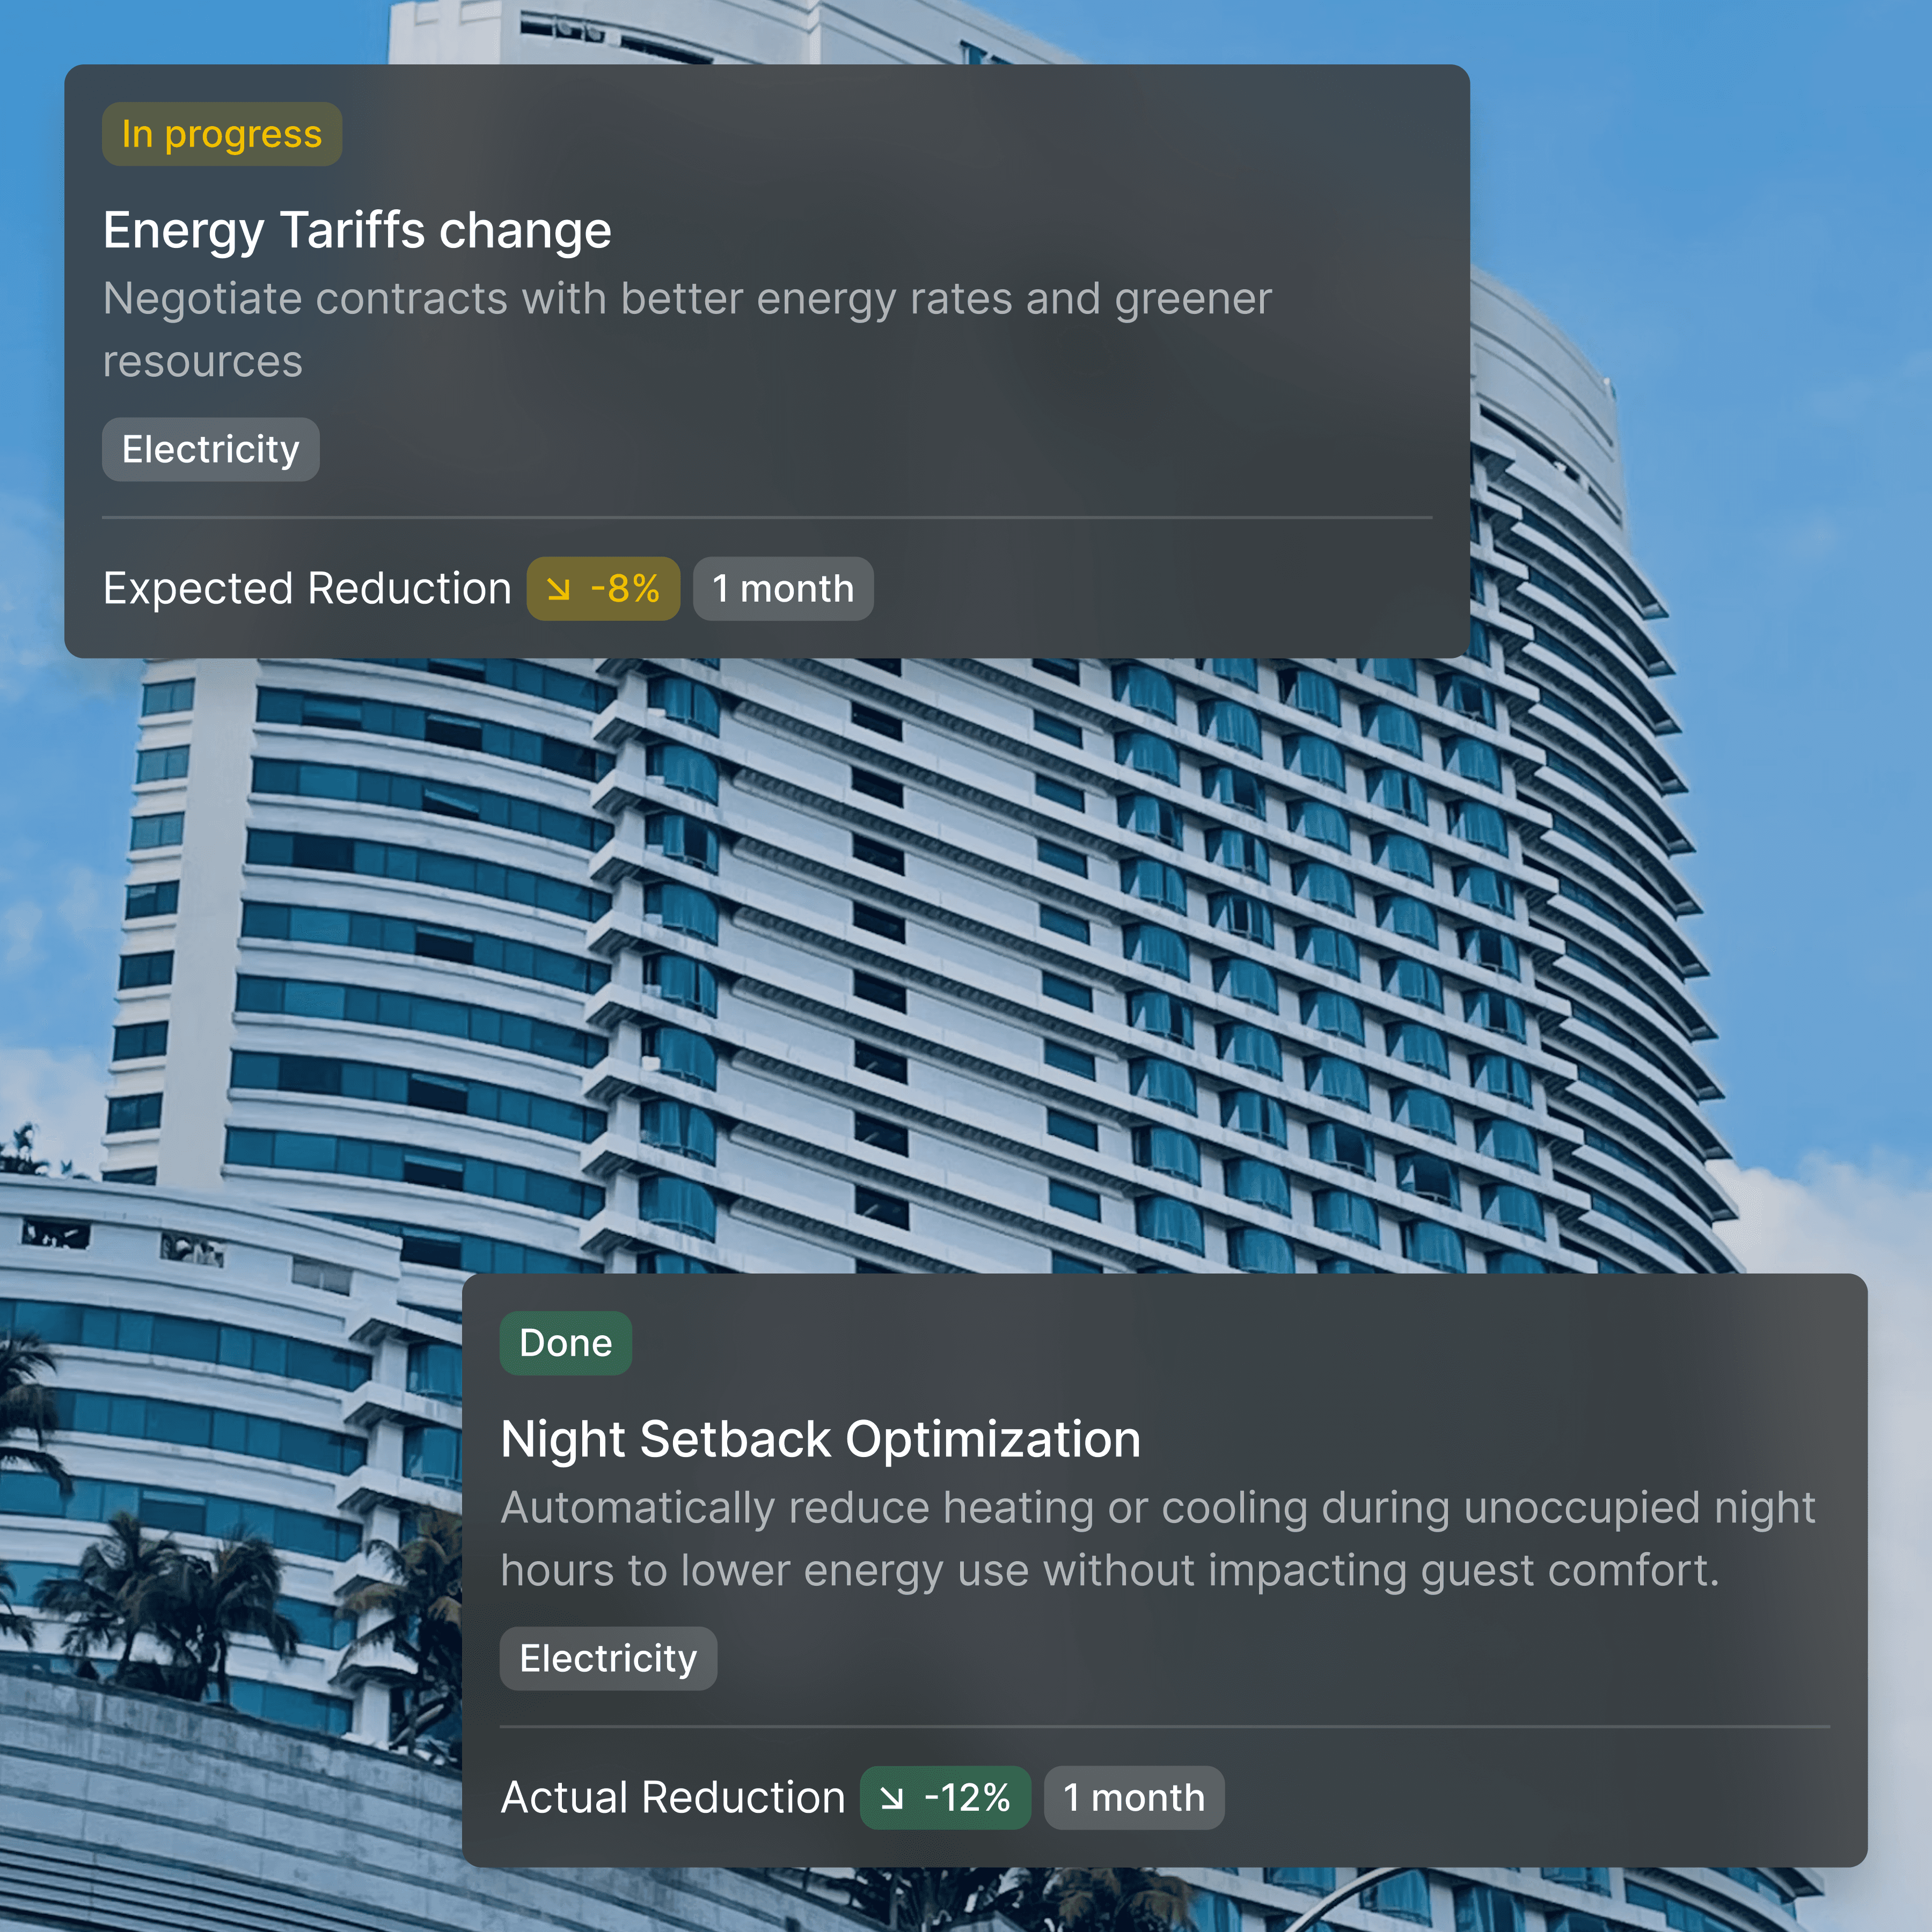
Task: Open the Energy Tariffs change title
Action: [357, 231]
